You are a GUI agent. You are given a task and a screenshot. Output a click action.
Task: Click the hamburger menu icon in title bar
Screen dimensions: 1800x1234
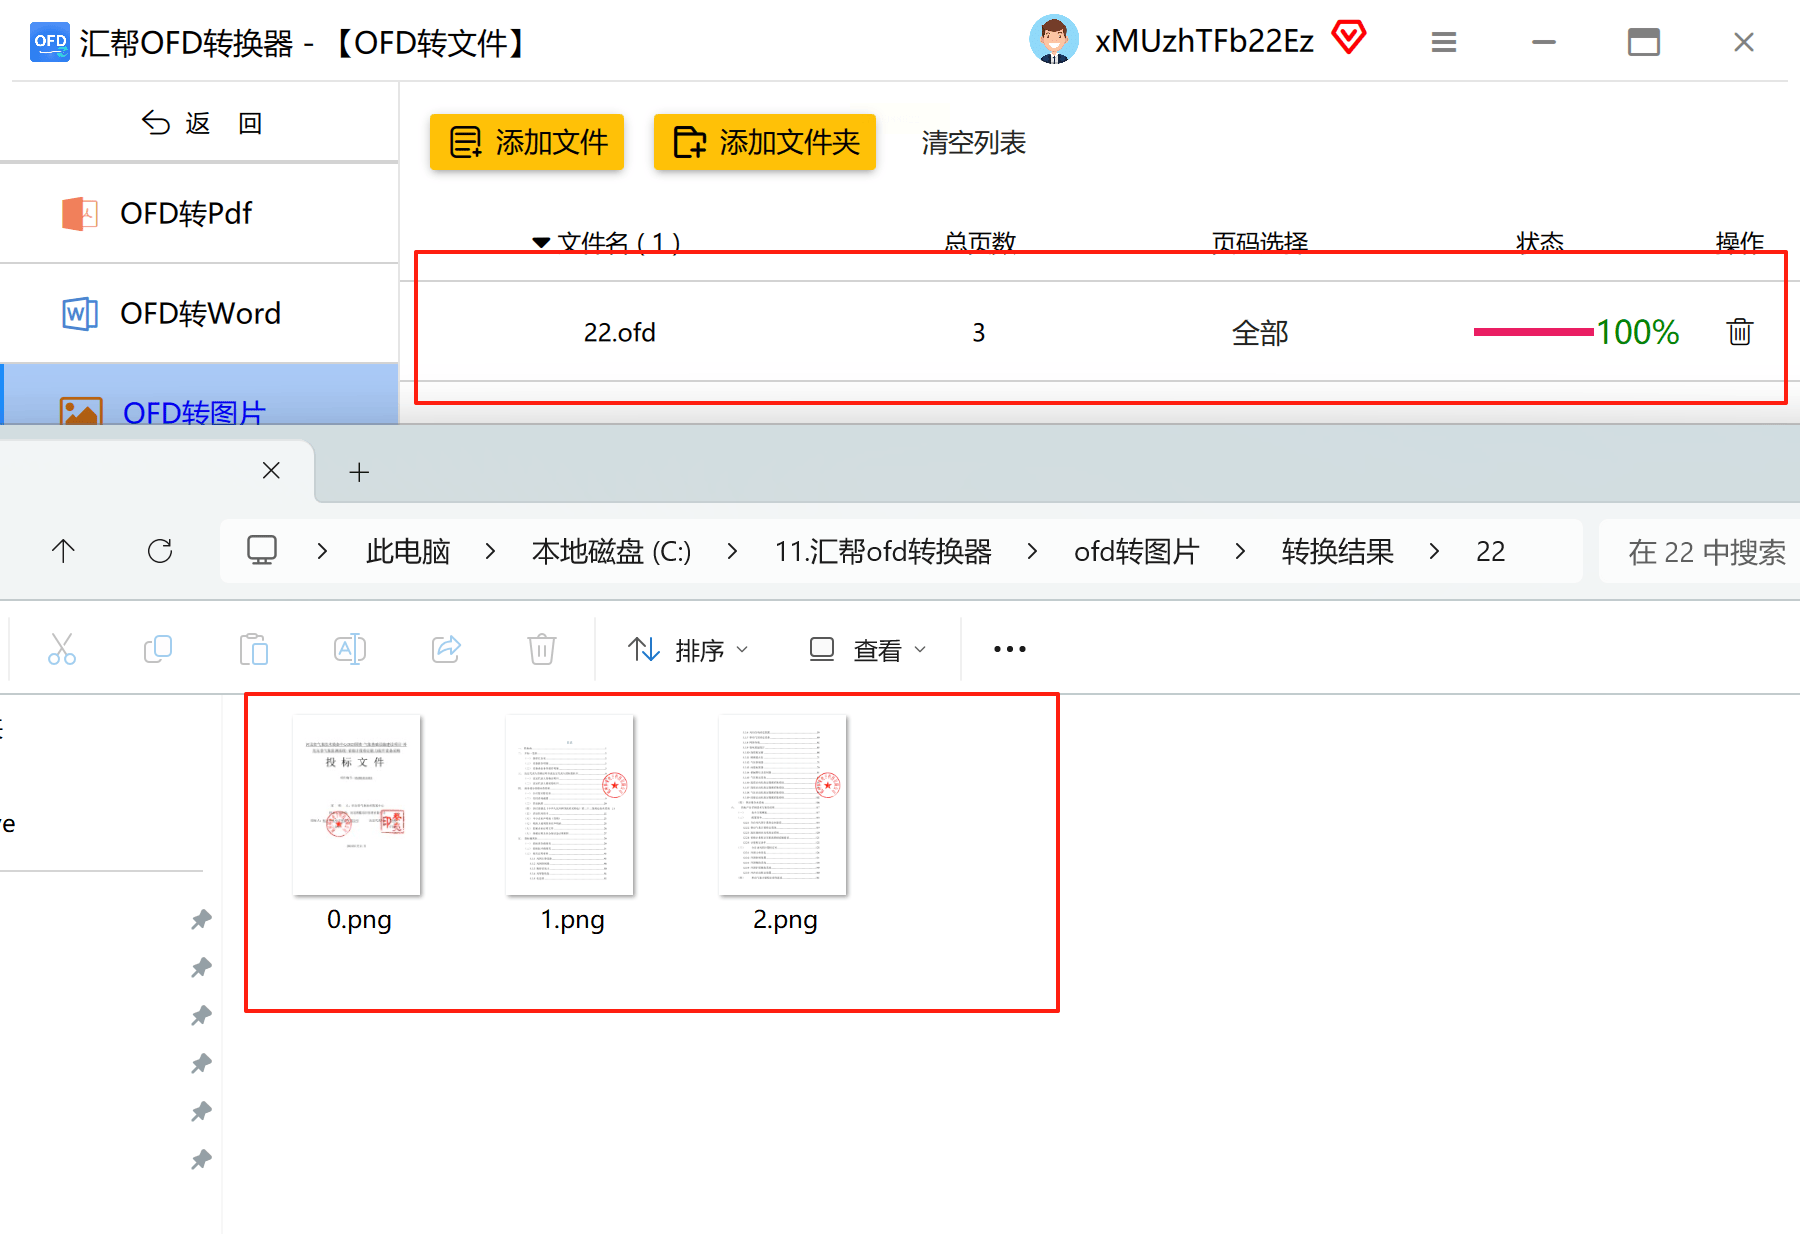click(1443, 42)
